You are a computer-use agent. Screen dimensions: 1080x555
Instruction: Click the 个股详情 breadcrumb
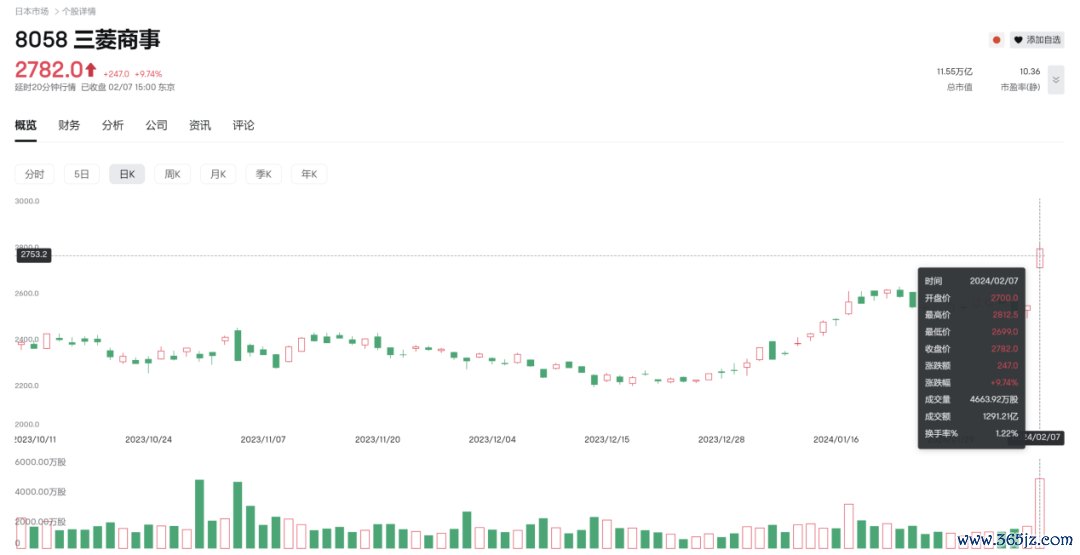click(79, 11)
